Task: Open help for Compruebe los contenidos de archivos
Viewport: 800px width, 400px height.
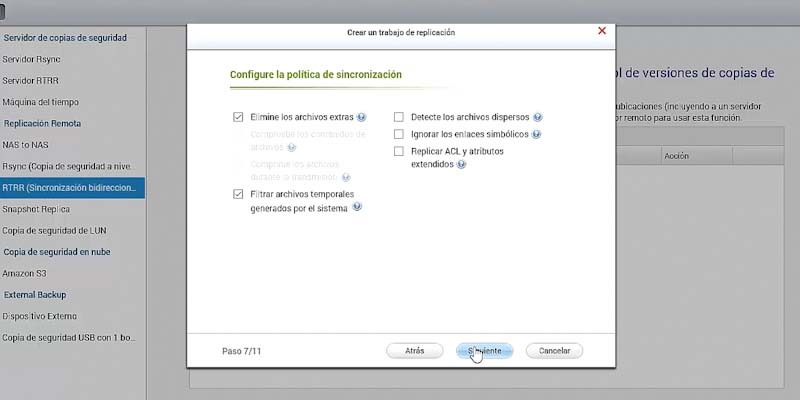Action: pos(291,147)
